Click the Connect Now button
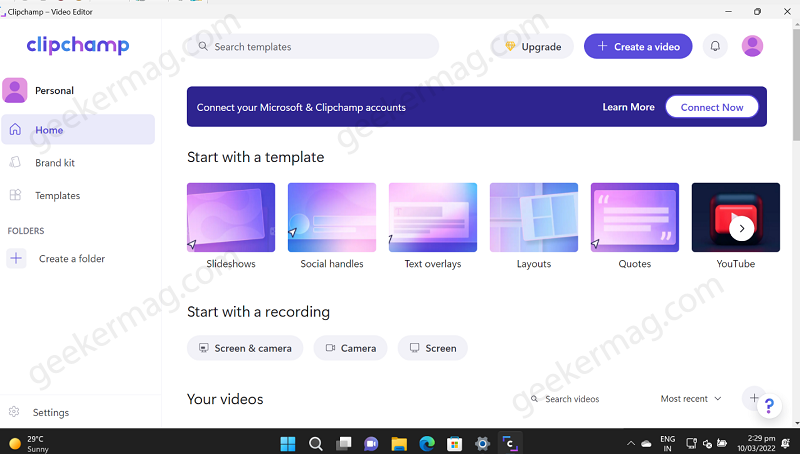 pos(712,107)
